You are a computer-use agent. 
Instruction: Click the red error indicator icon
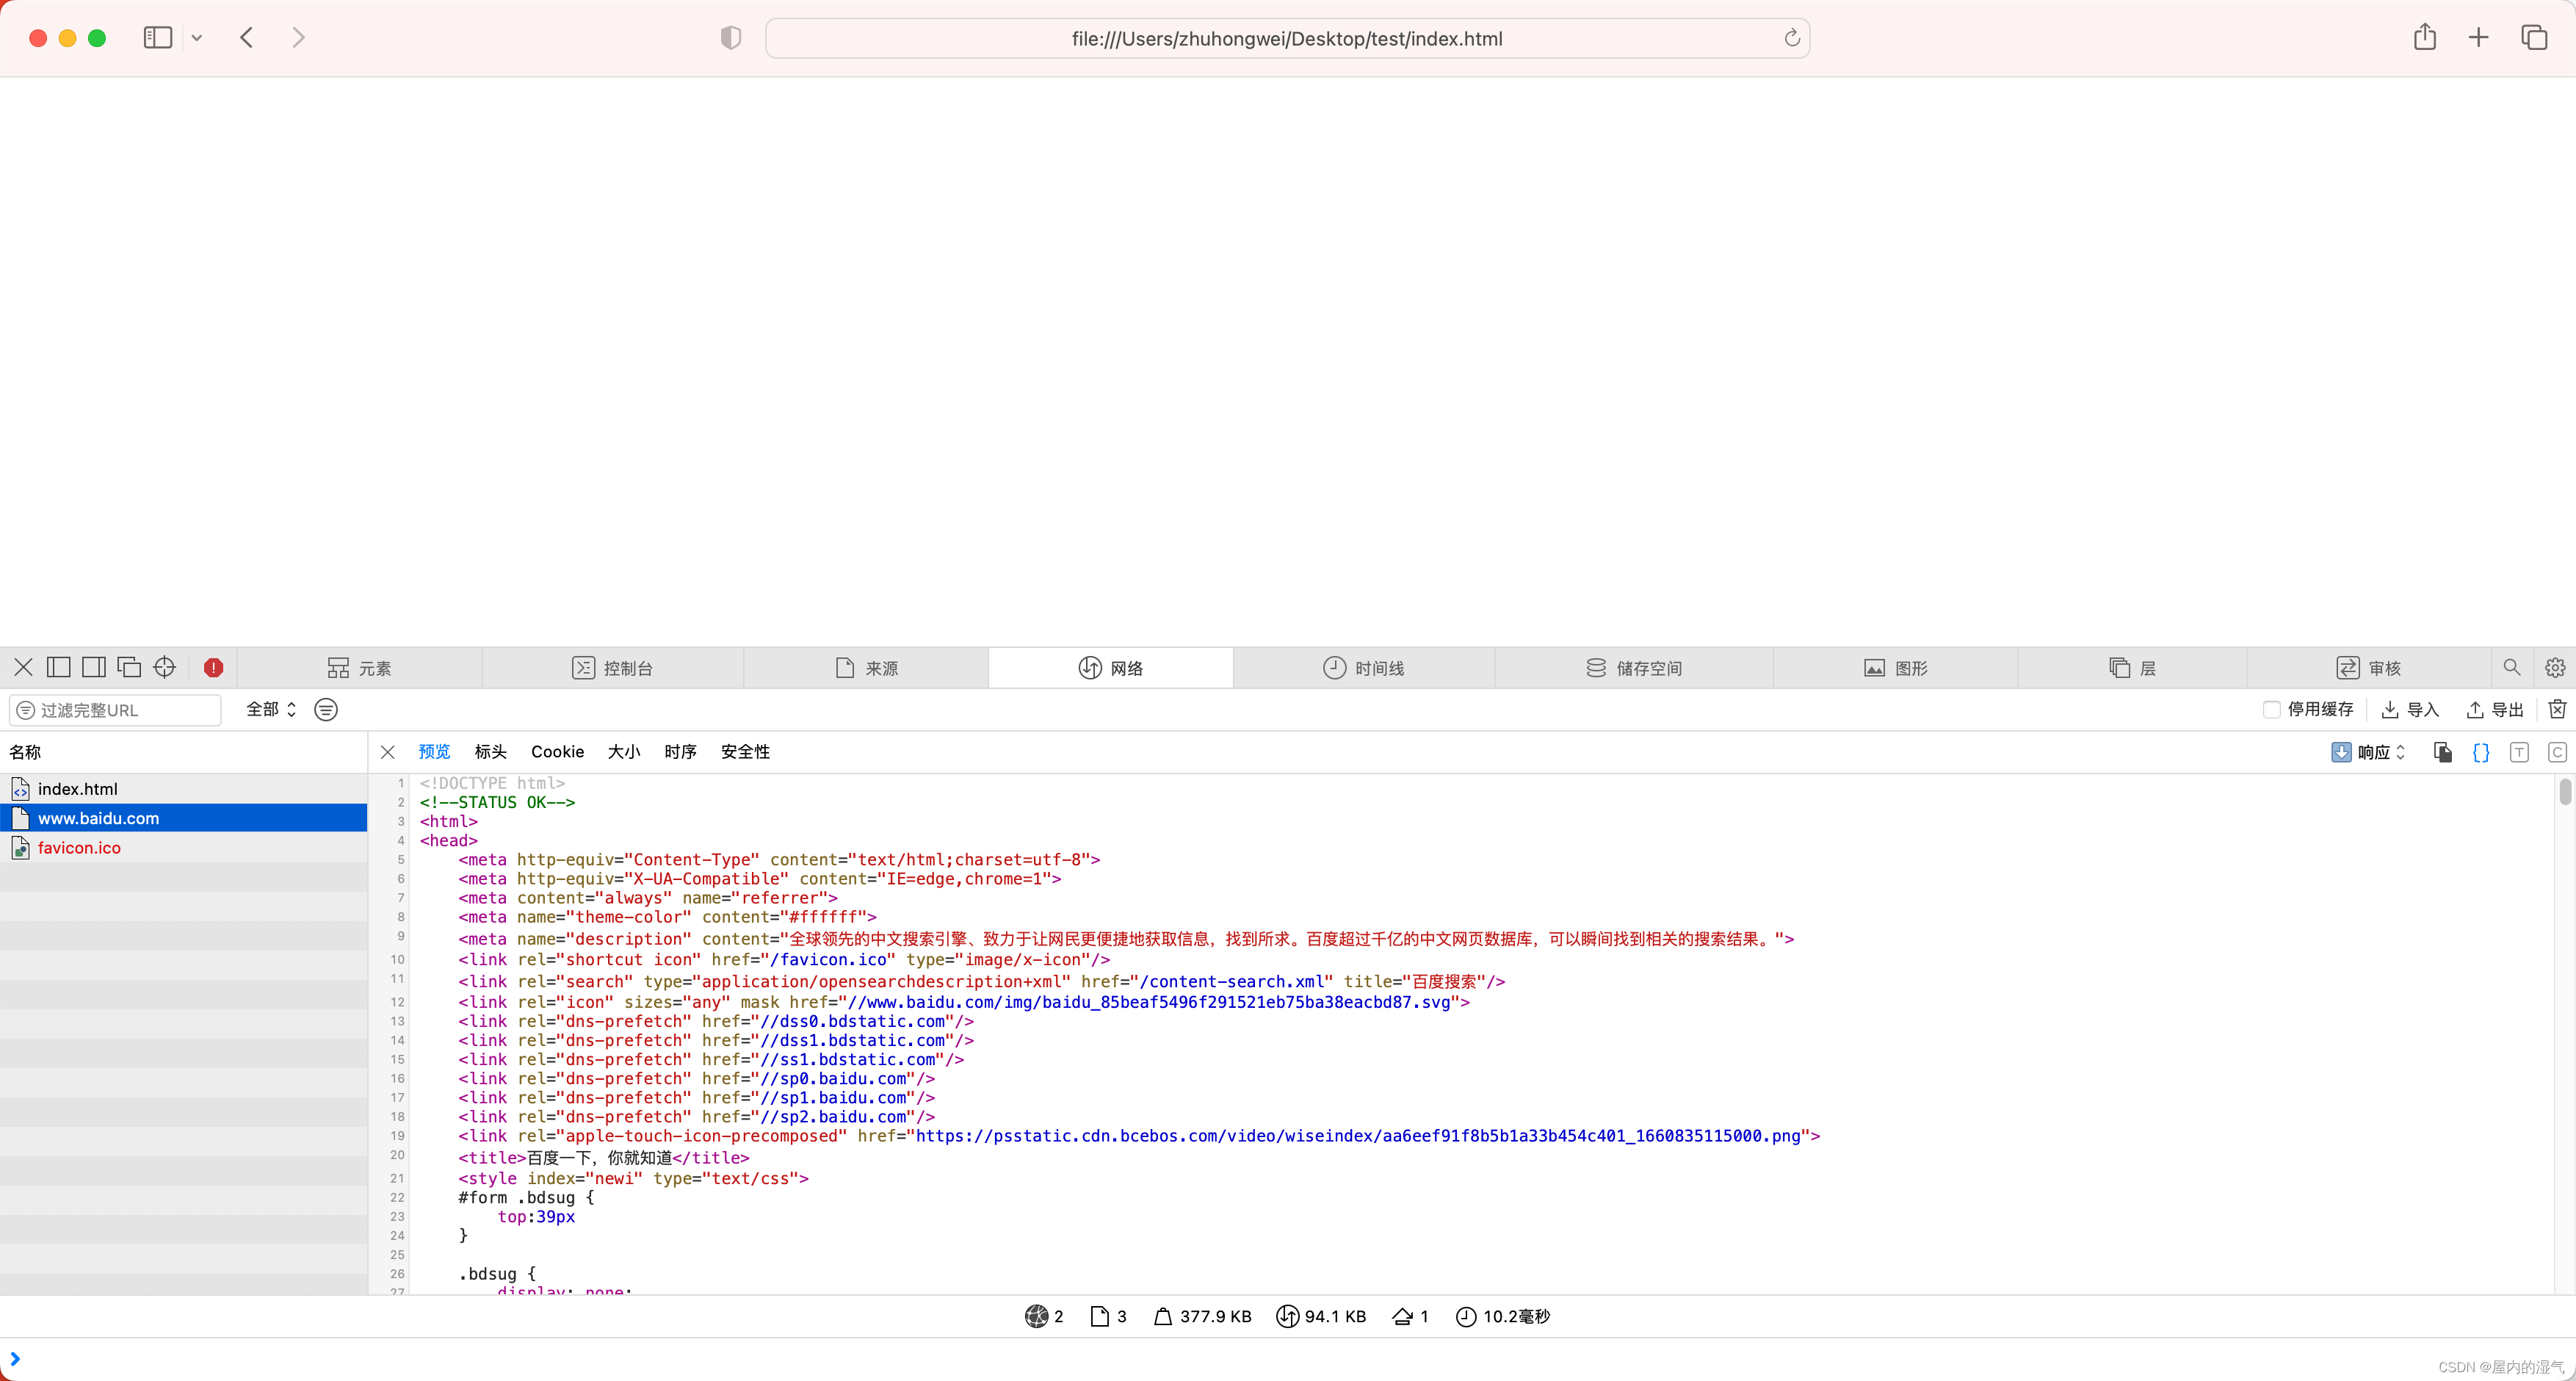coord(213,667)
